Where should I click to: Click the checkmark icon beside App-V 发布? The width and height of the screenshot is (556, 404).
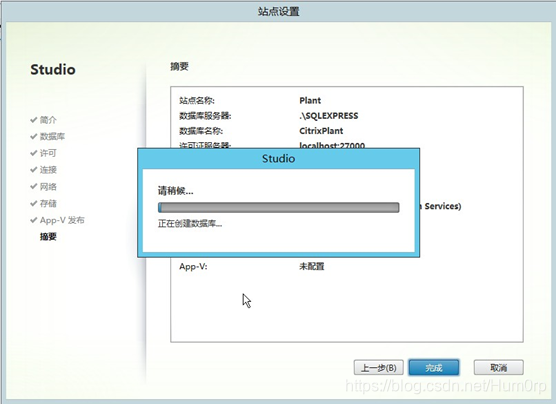click(x=34, y=220)
